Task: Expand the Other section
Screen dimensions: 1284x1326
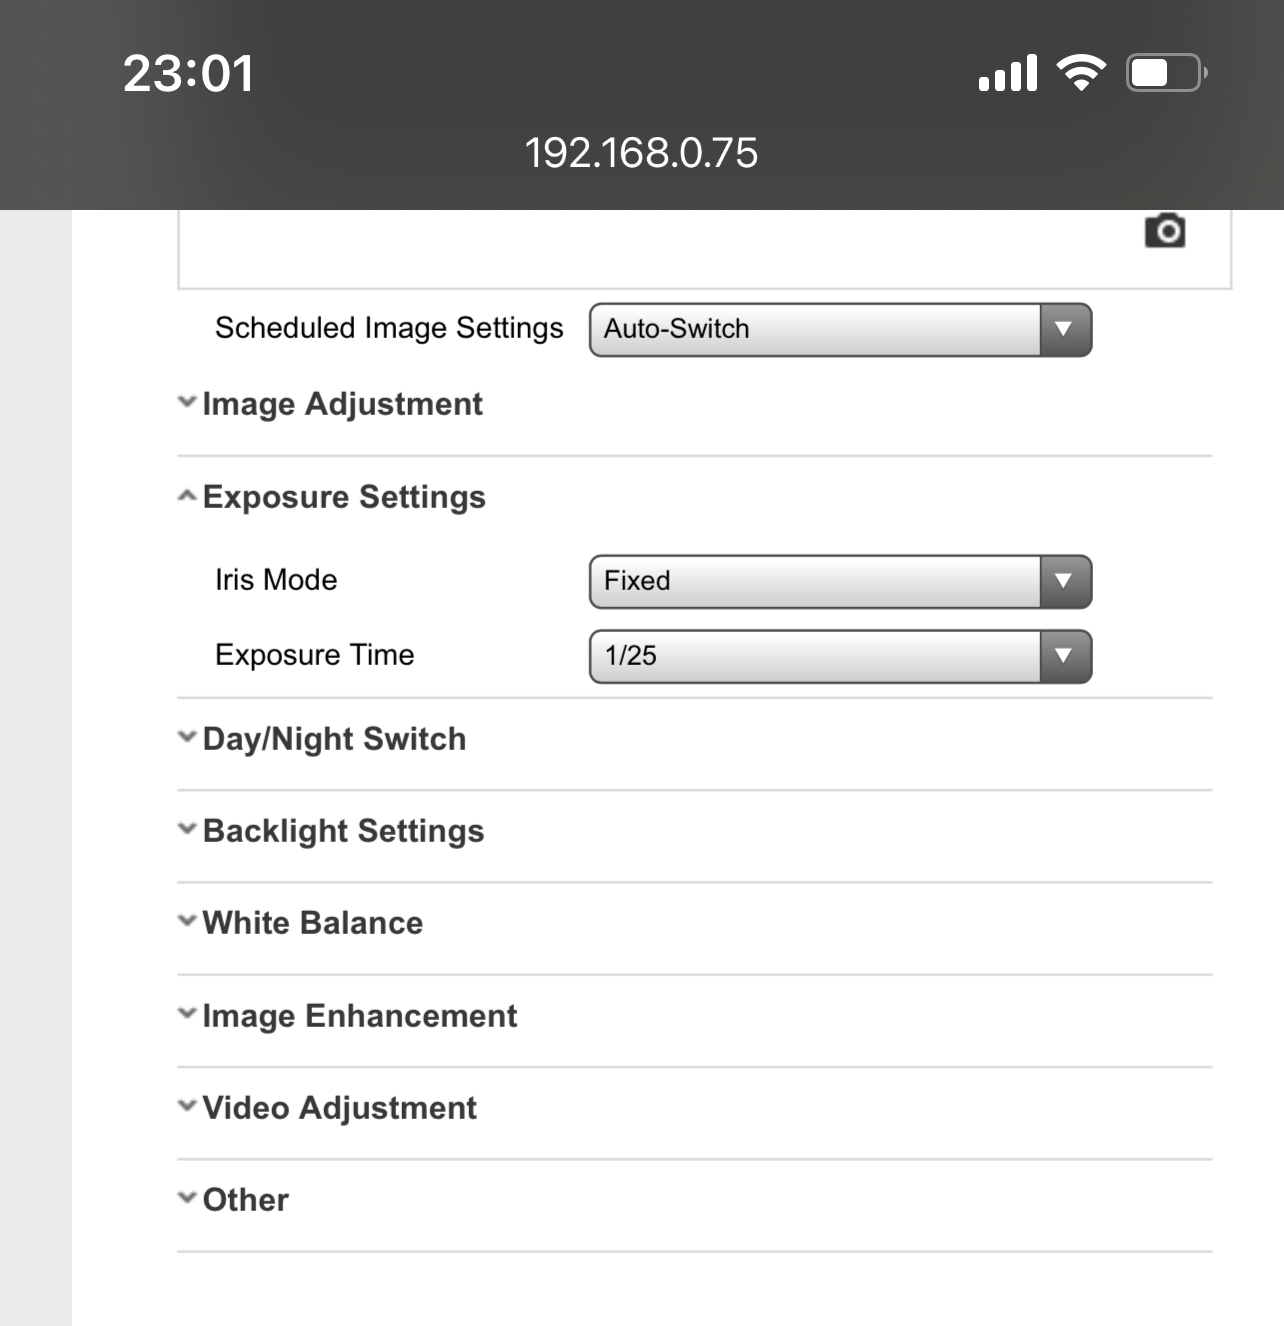Action: pos(245,1200)
